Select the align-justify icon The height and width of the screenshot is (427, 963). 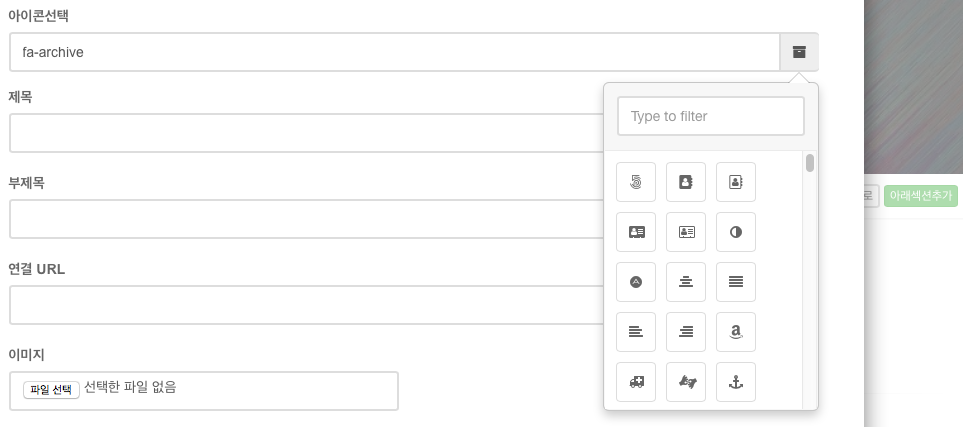736,282
